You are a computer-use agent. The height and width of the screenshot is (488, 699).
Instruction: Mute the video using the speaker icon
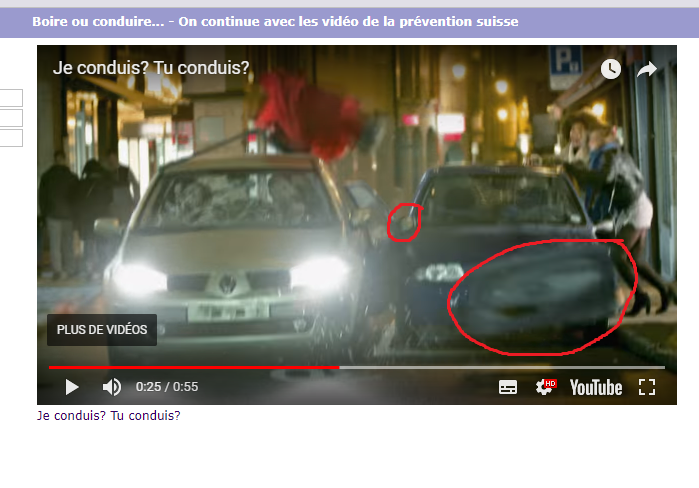[x=112, y=387]
